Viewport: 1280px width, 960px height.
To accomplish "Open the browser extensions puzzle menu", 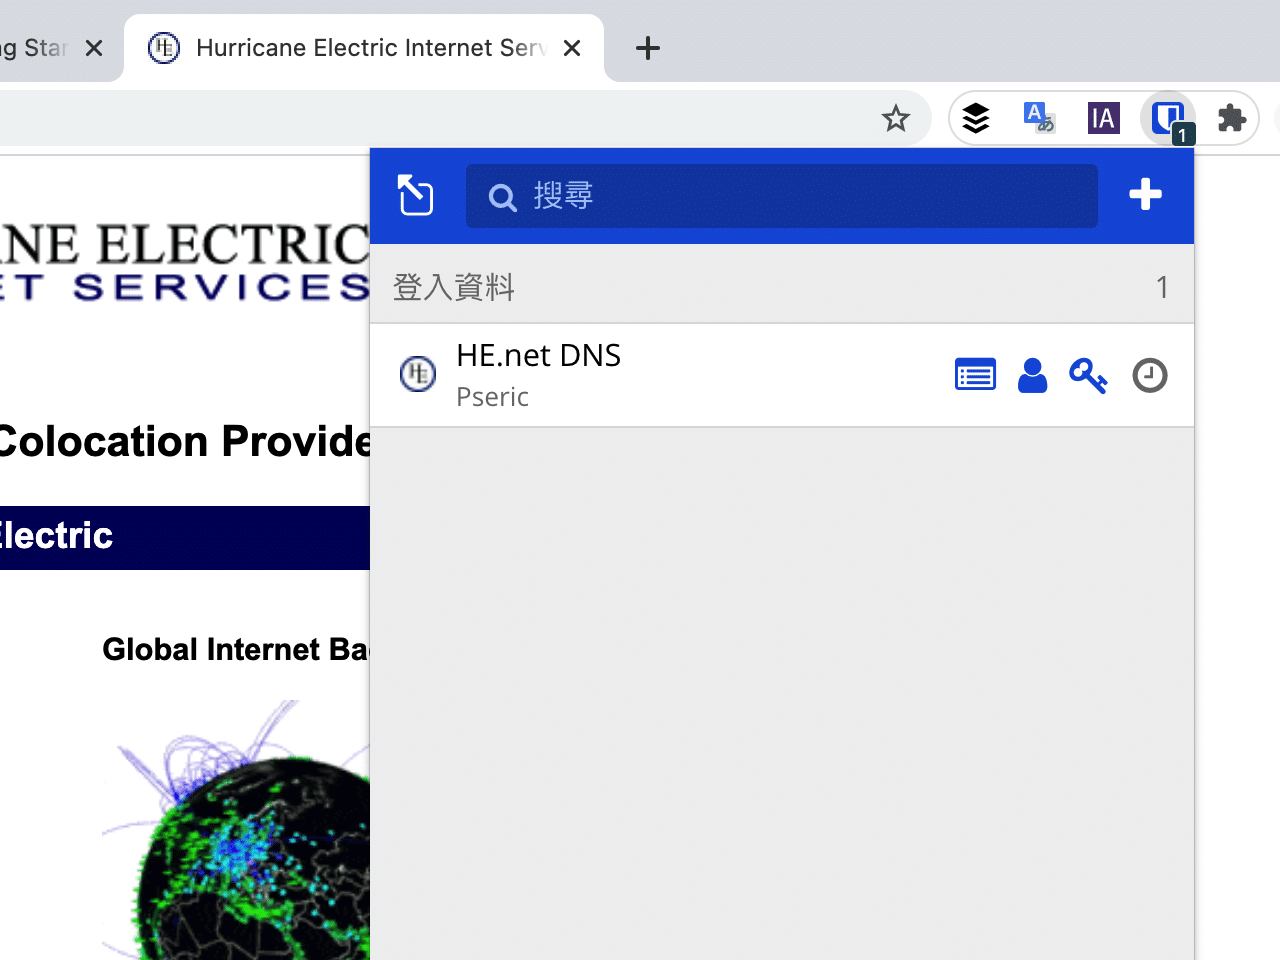I will pos(1231,118).
